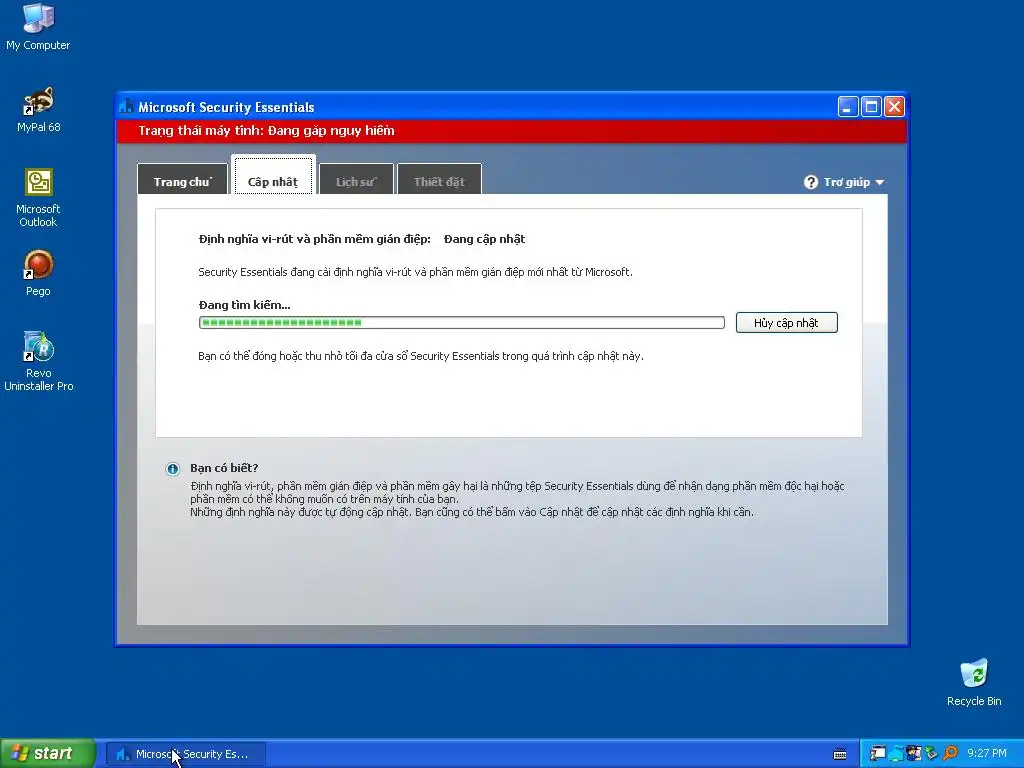Open the Trợ giúp dropdown arrow
Screen dimensions: 1024x768
coord(880,183)
